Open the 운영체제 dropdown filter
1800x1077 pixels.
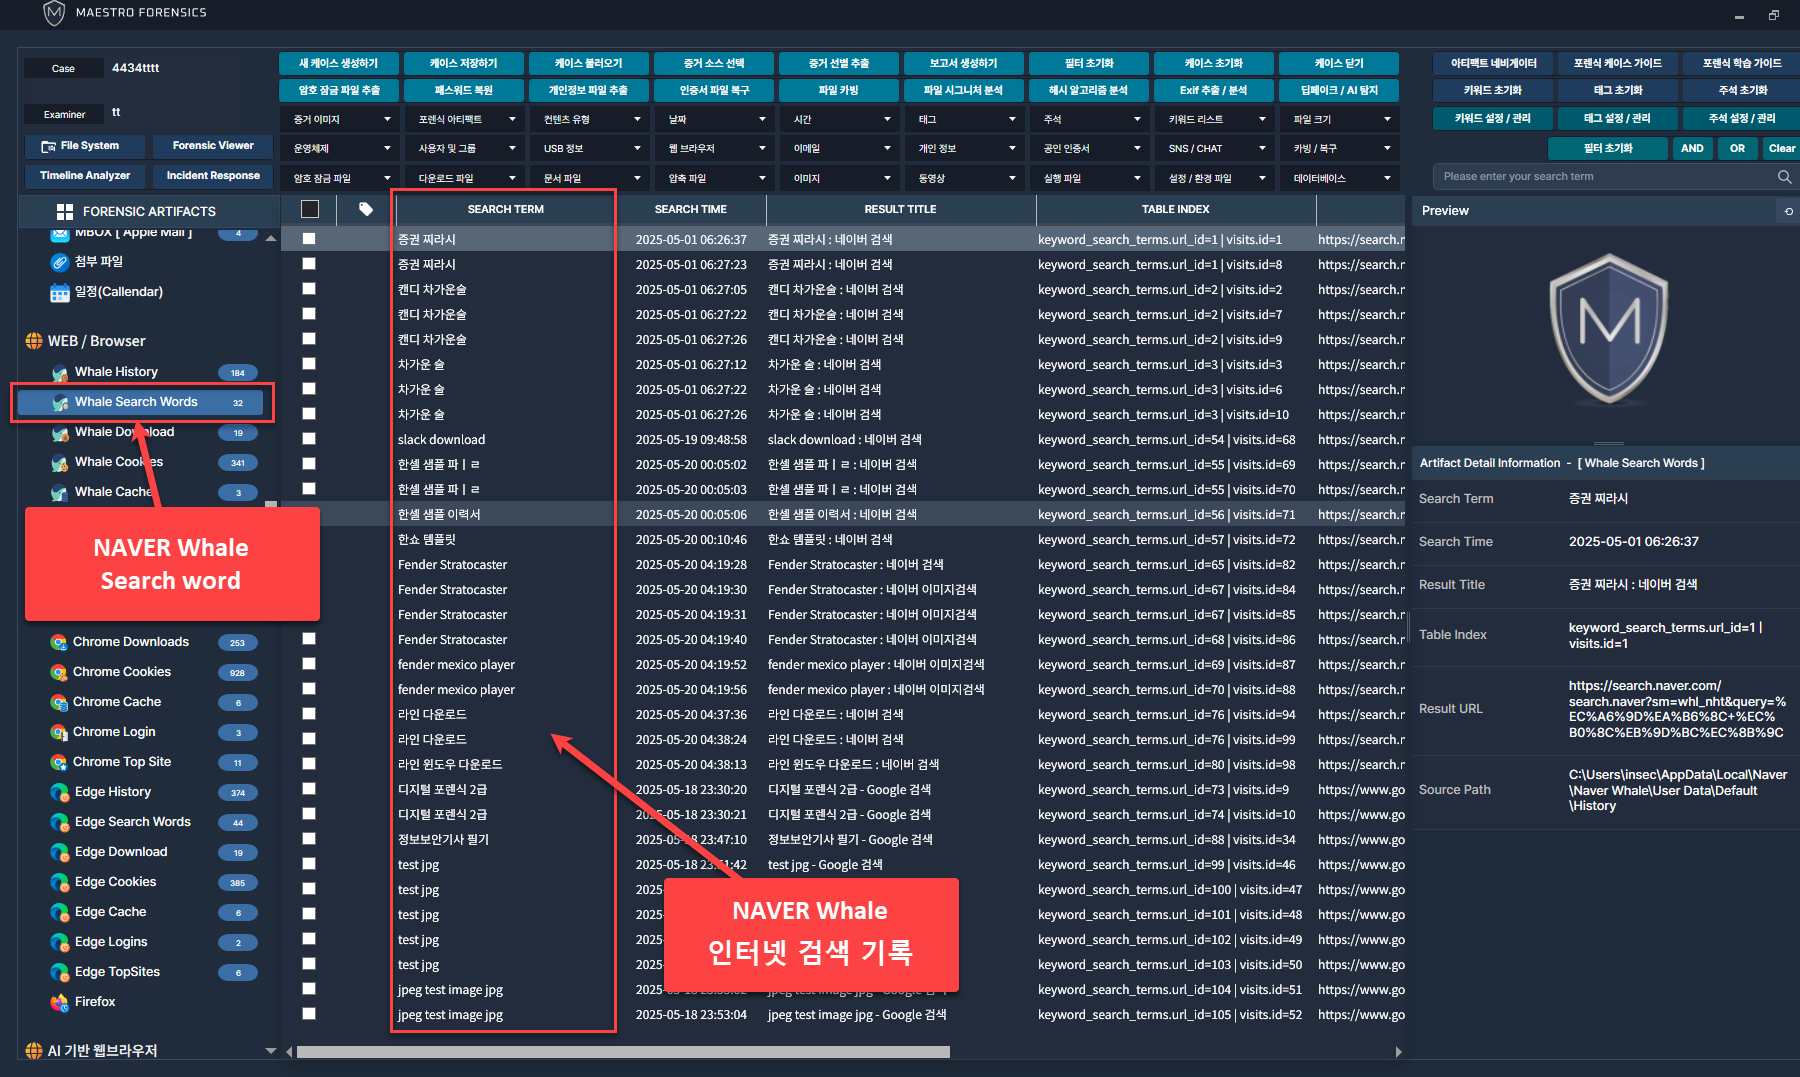tap(341, 148)
